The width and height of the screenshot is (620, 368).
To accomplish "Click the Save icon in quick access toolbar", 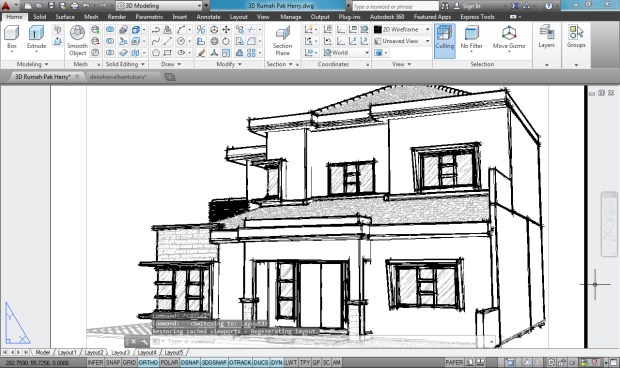I will (x=51, y=6).
